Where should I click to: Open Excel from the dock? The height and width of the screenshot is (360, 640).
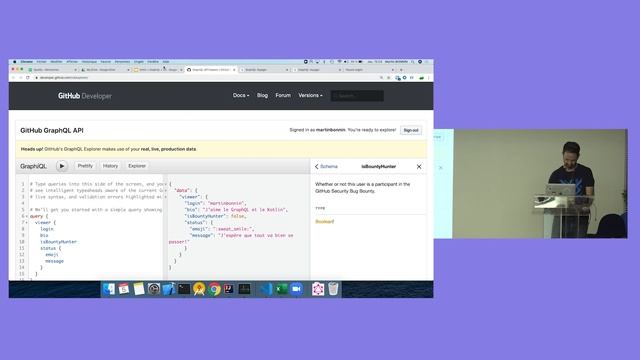(281, 289)
